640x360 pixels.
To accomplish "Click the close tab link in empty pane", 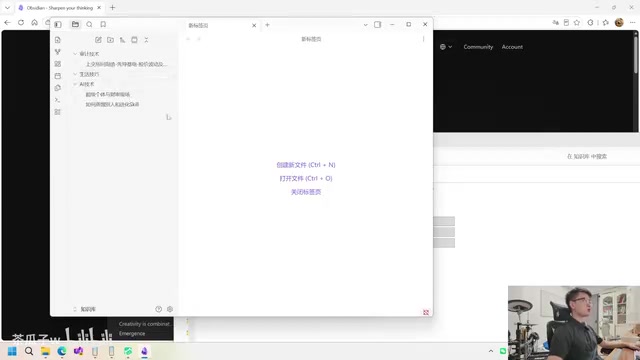I will click(306, 192).
